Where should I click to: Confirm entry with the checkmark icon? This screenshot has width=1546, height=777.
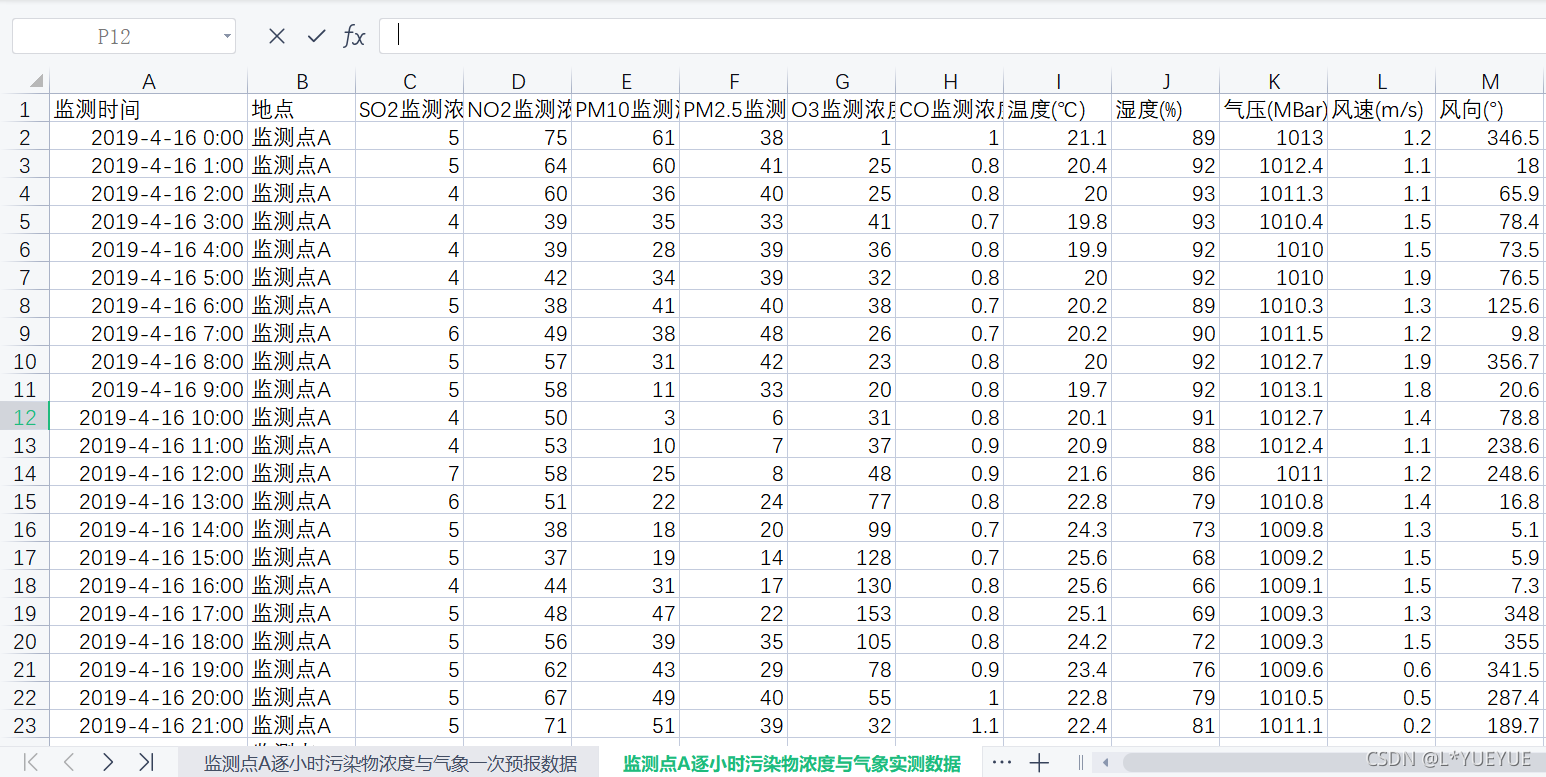coord(316,36)
